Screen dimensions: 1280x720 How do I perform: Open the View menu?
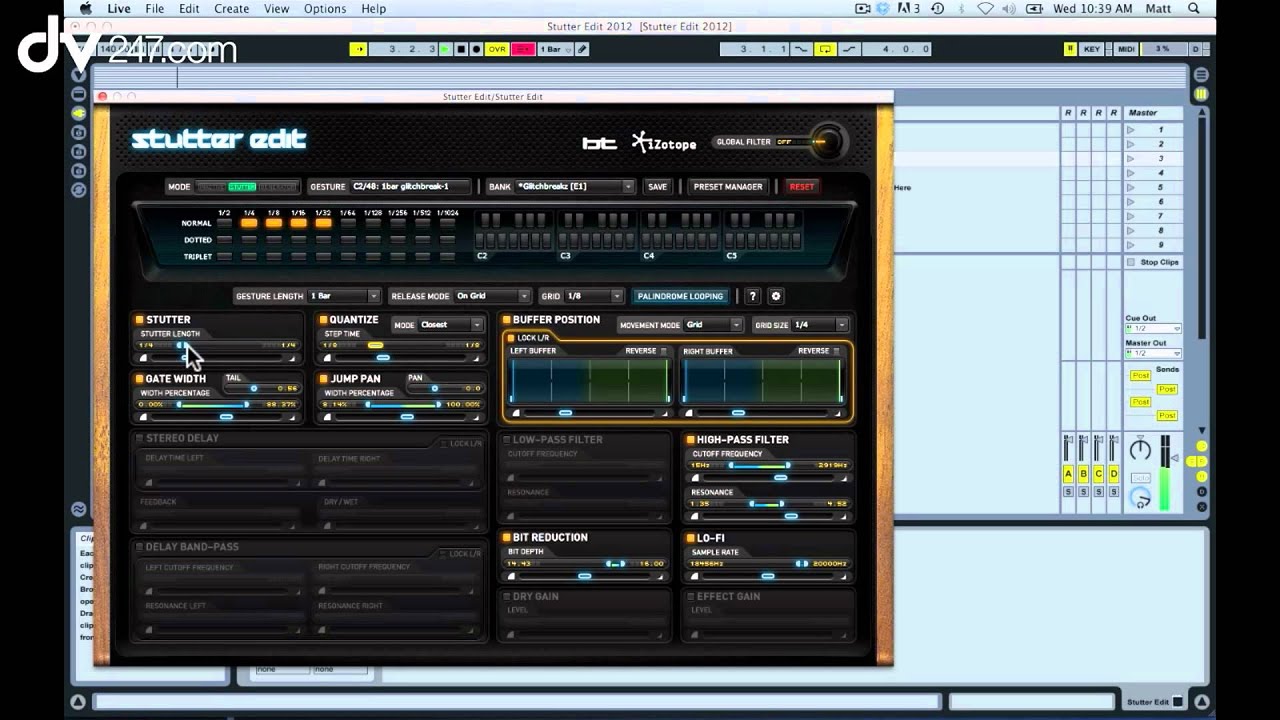[x=276, y=8]
